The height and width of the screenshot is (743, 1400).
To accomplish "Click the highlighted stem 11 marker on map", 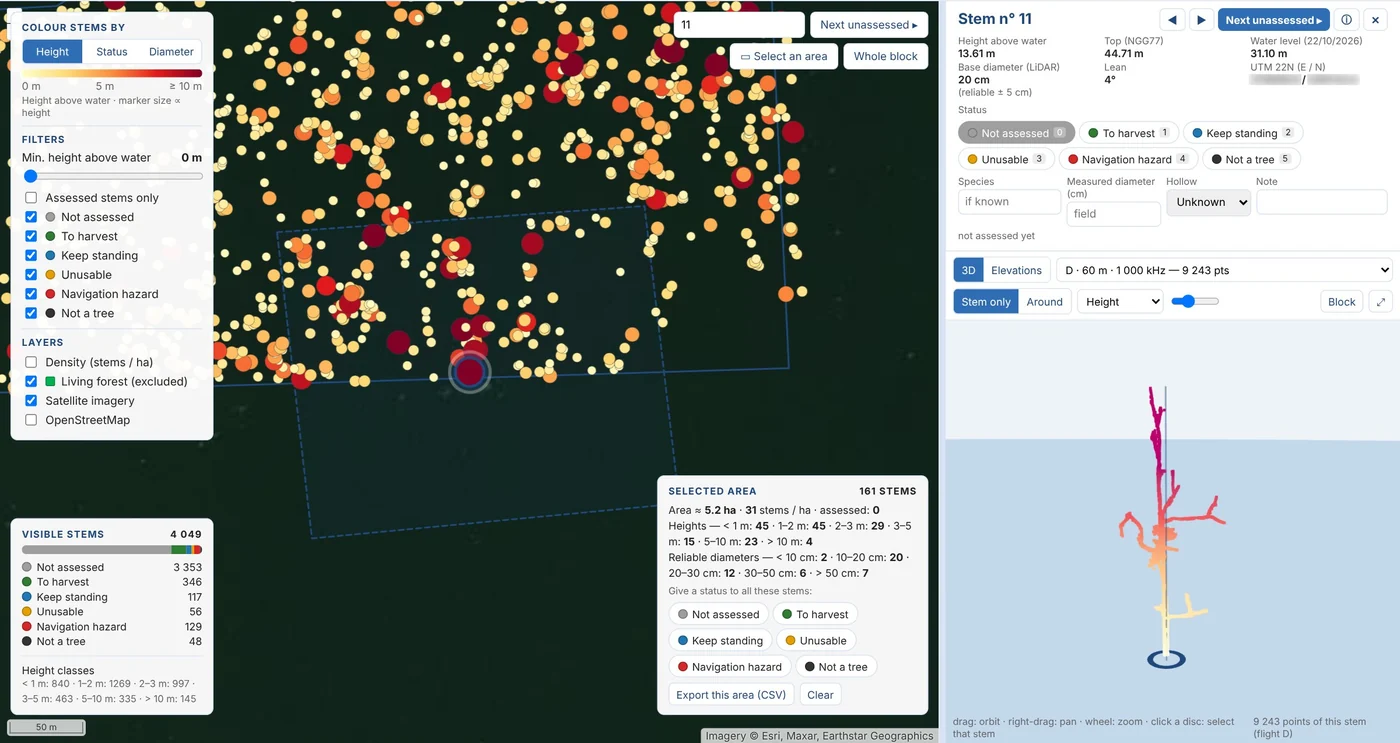I will tap(469, 372).
